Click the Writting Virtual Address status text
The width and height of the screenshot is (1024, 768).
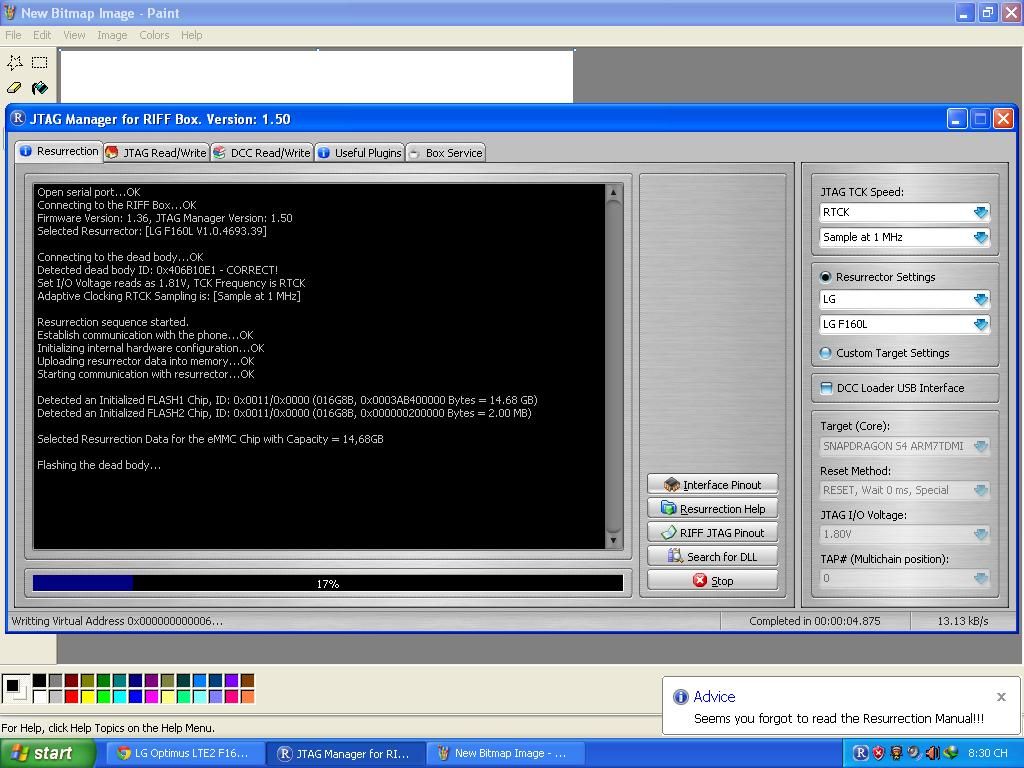pos(117,621)
